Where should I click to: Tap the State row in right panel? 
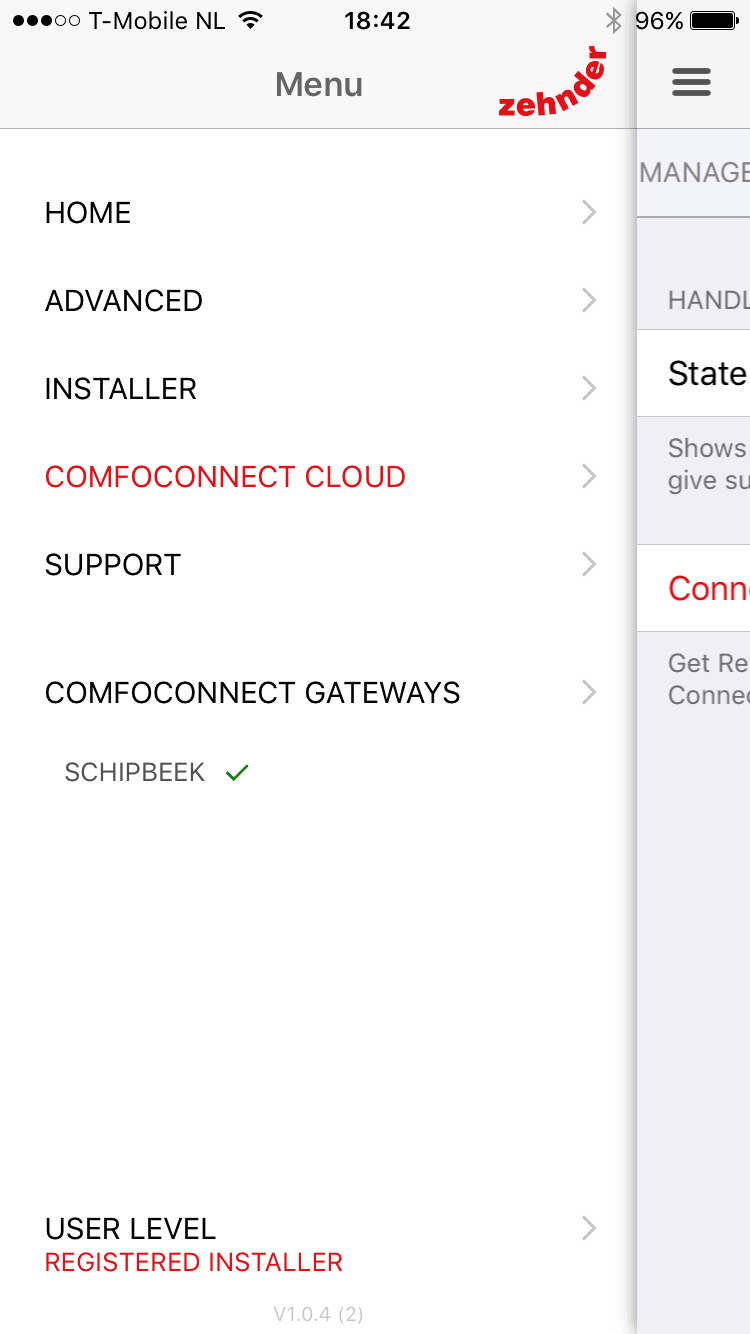[x=706, y=374]
